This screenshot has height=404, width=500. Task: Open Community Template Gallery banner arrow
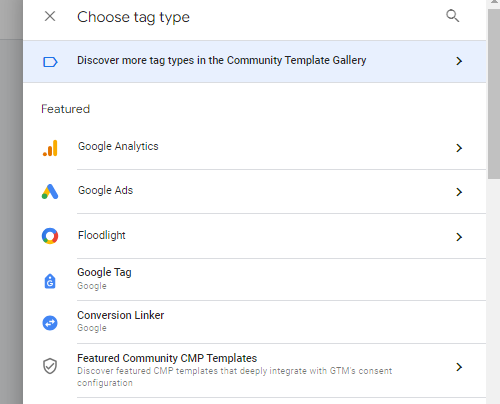click(459, 61)
